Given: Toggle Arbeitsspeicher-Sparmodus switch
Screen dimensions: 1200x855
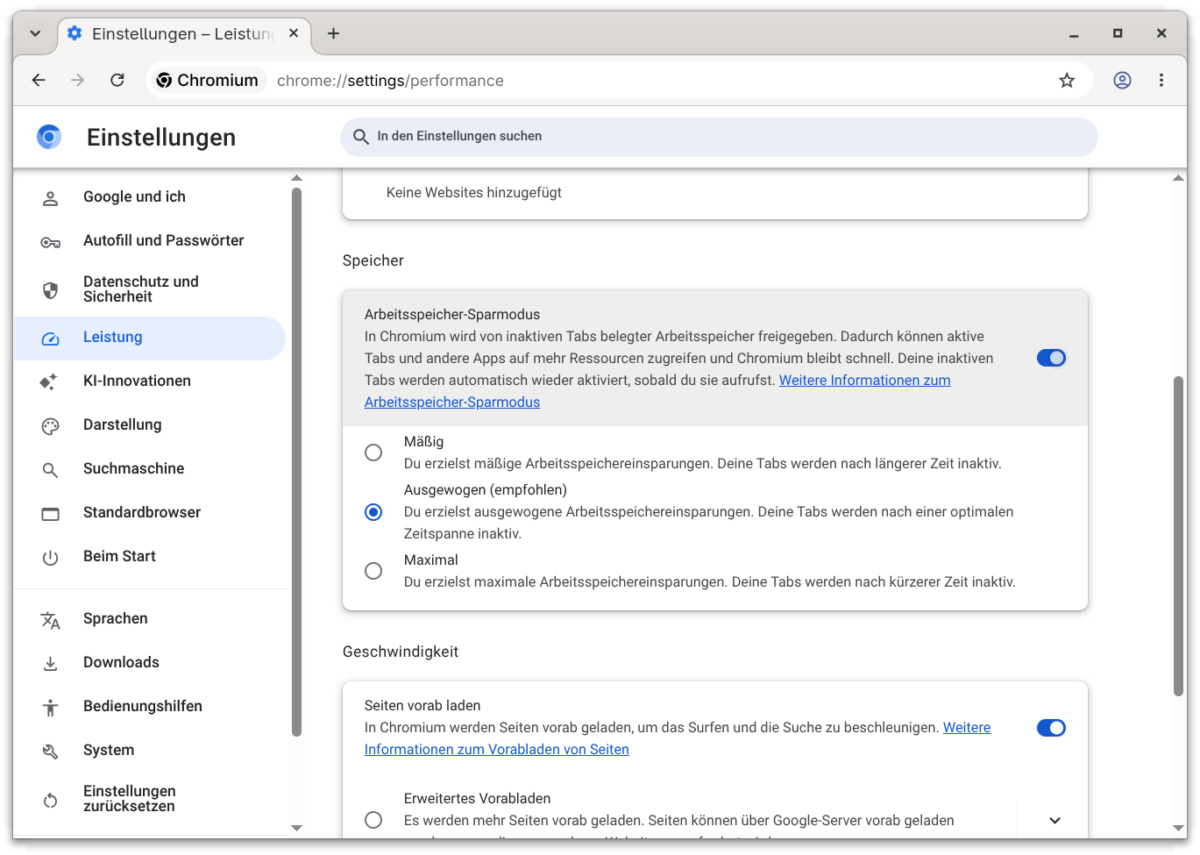Looking at the screenshot, I should [x=1051, y=358].
